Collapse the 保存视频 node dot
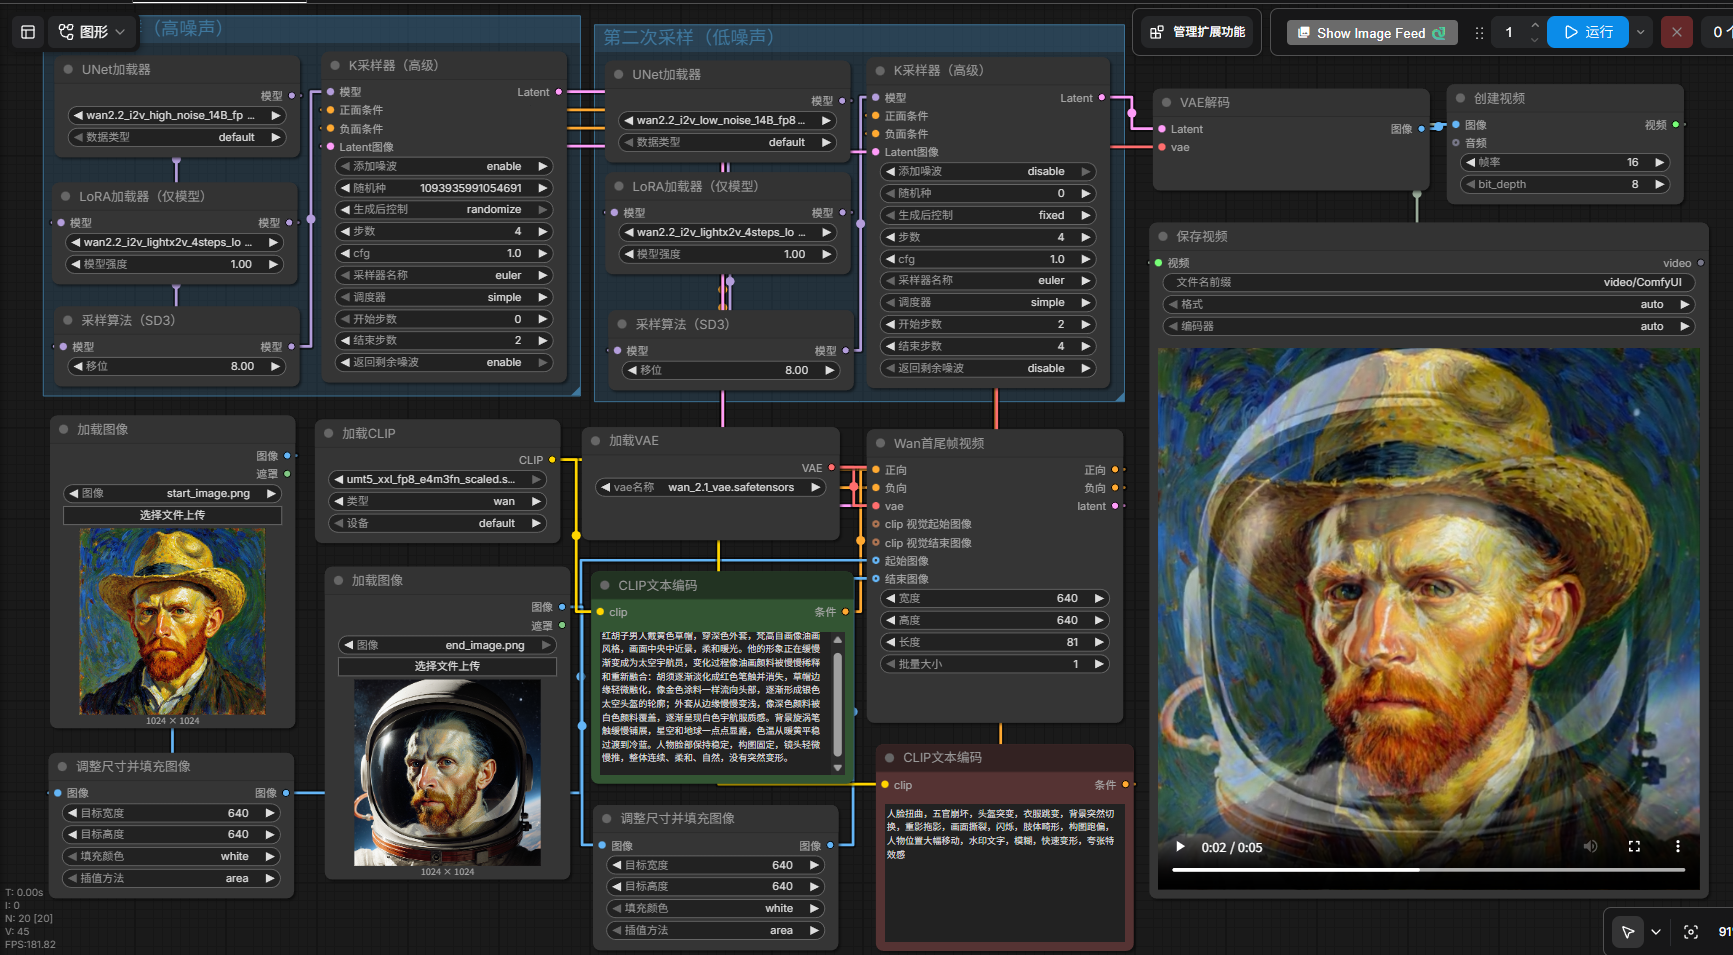The image size is (1733, 955). coord(1163,236)
